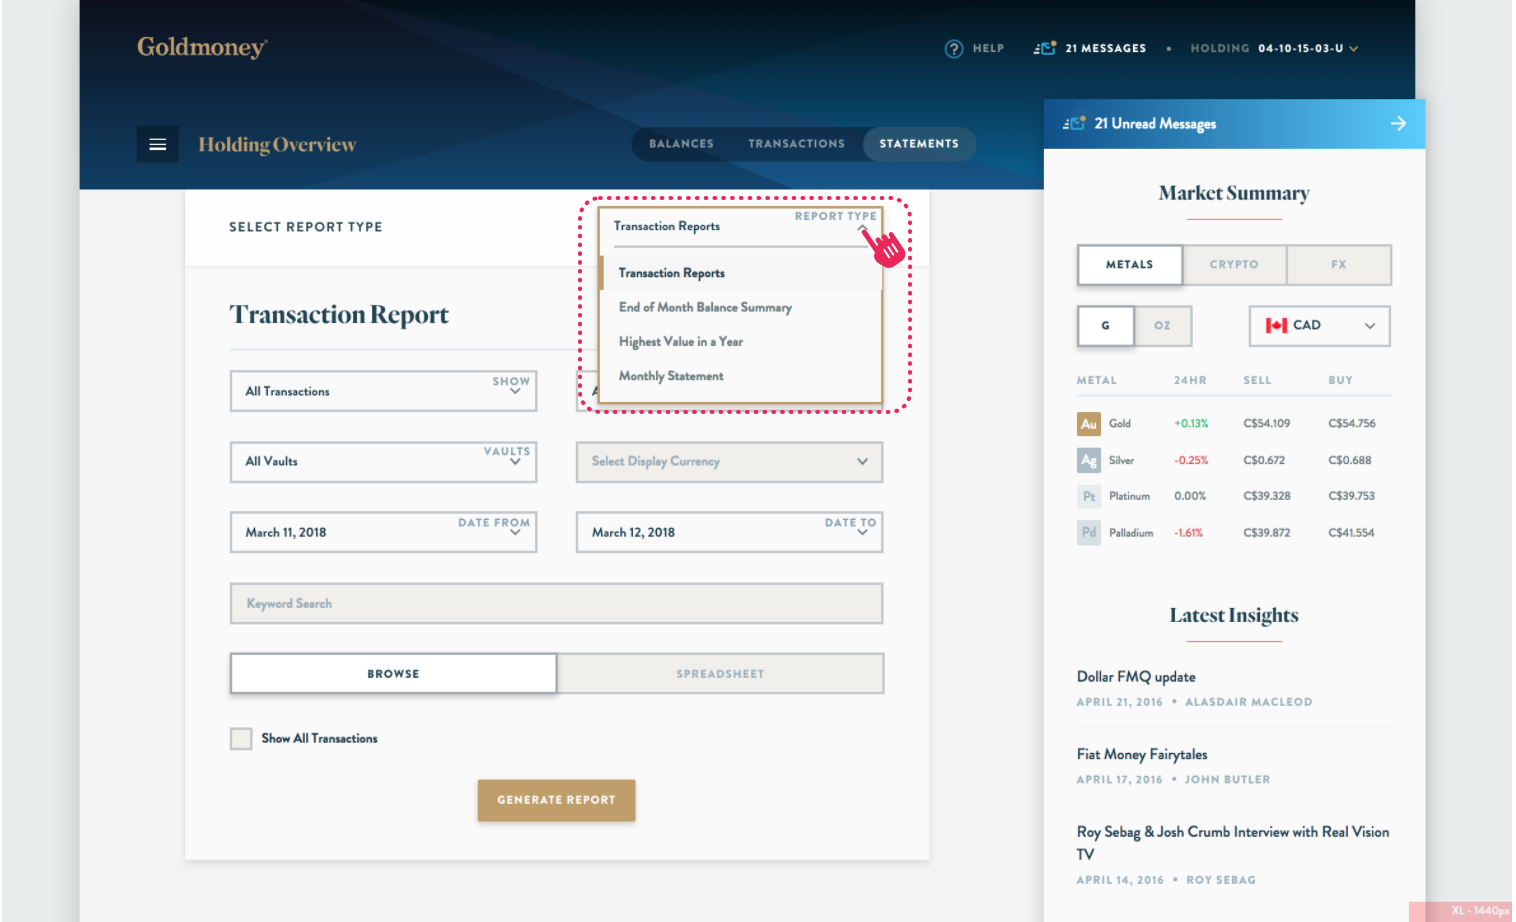Open the All Vaults dropdown
This screenshot has height=922, width=1516.
click(383, 462)
